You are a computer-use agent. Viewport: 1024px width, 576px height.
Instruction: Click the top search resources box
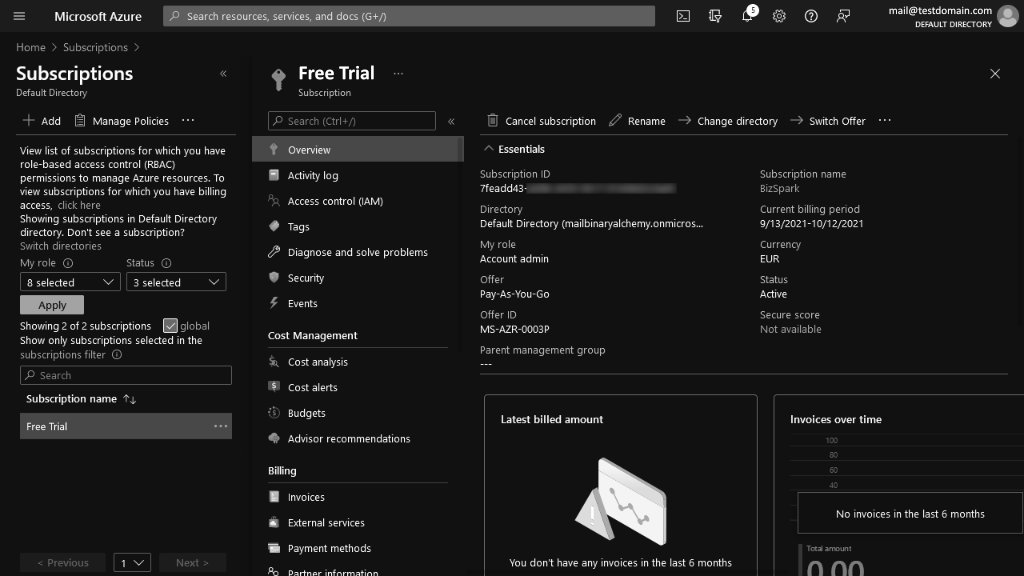(x=409, y=16)
